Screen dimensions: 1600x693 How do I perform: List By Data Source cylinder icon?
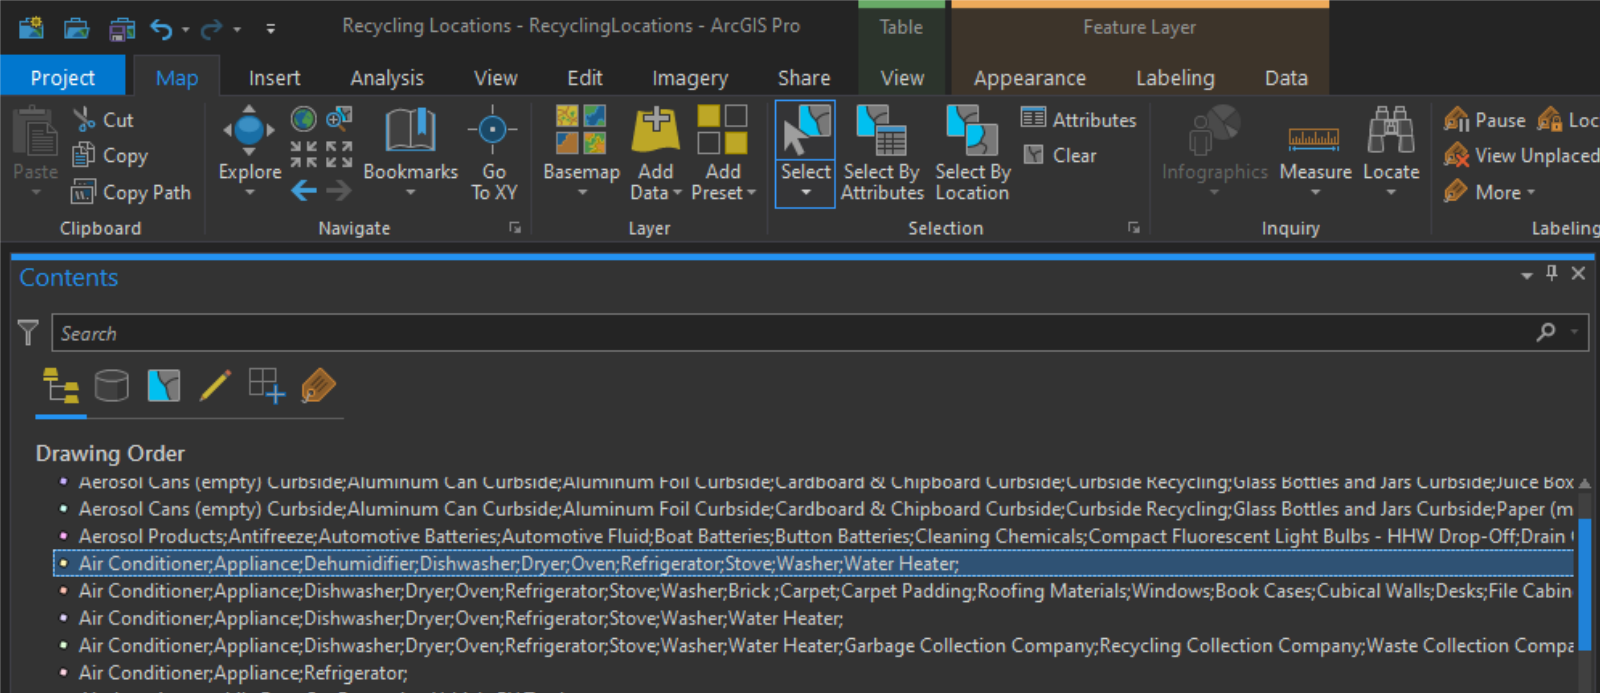112,386
